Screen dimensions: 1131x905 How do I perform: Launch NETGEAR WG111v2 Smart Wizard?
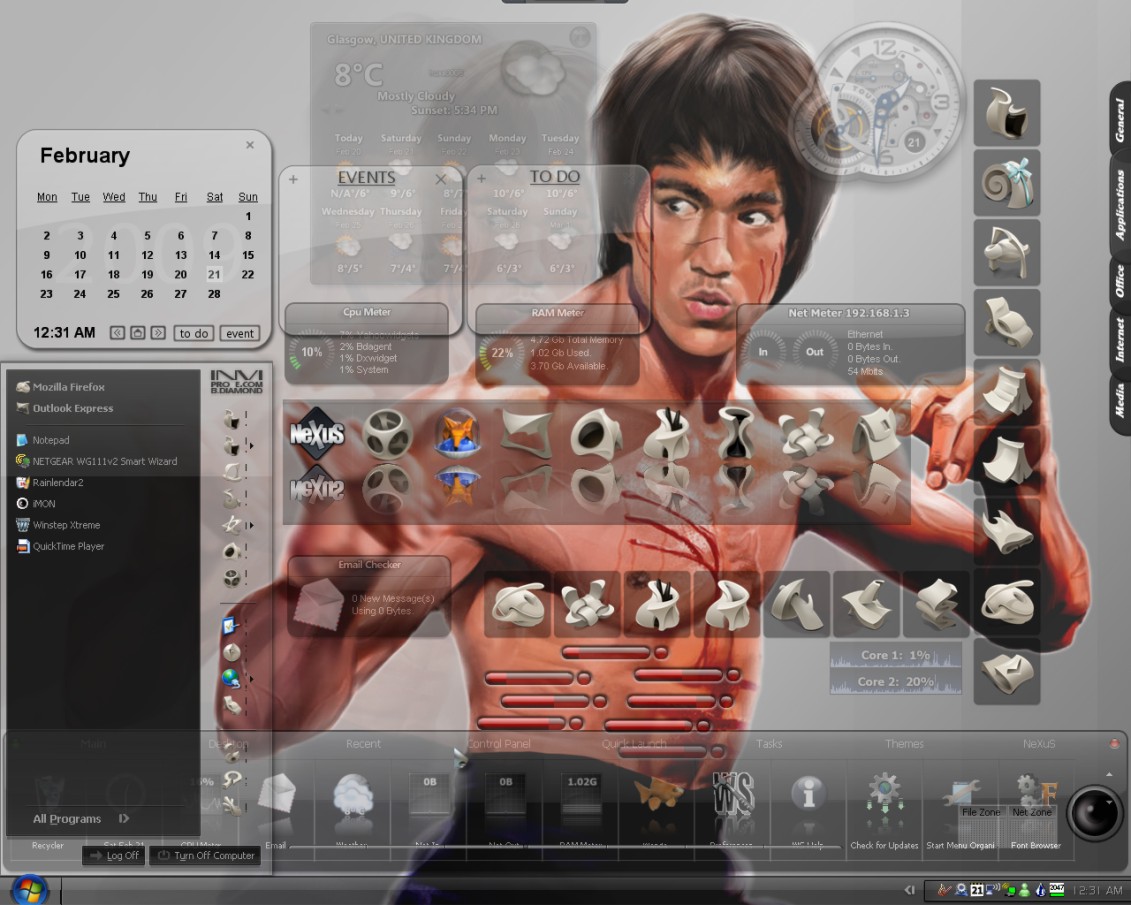[x=96, y=462]
